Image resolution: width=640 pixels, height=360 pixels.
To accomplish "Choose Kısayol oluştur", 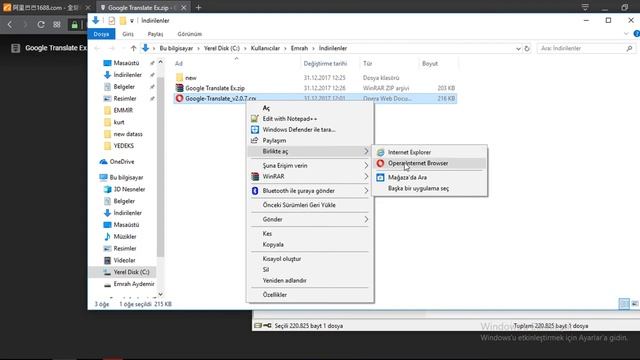I will pos(310,259).
